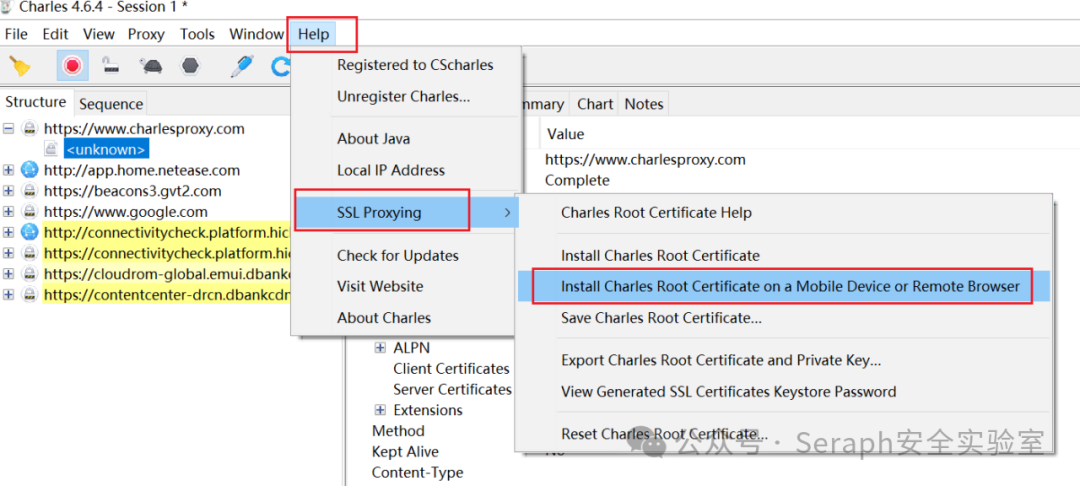
Task: Open the Edit menu
Action: 55,34
